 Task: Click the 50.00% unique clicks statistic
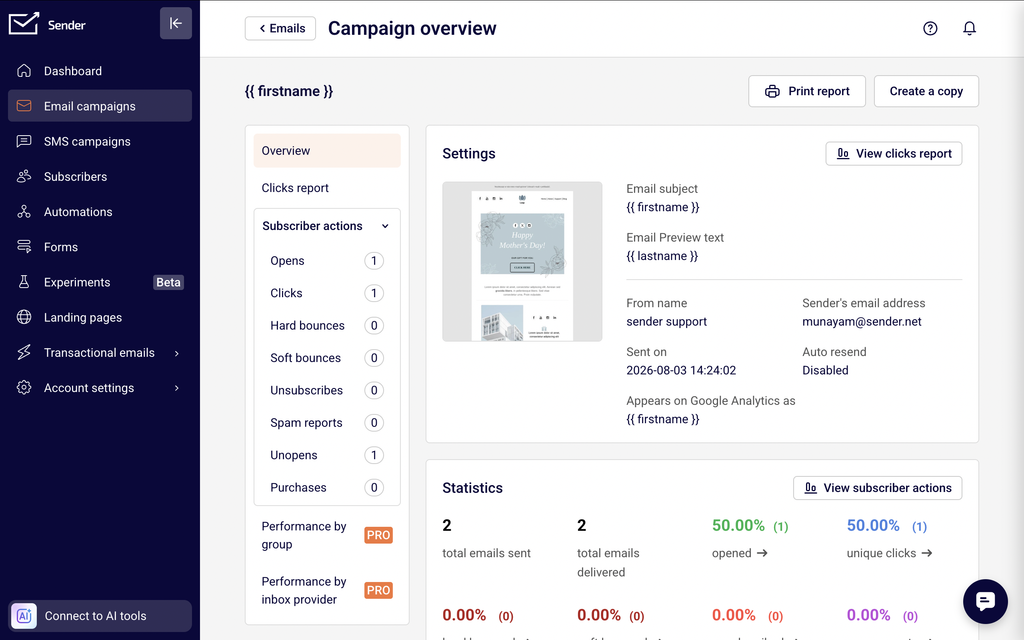click(873, 526)
